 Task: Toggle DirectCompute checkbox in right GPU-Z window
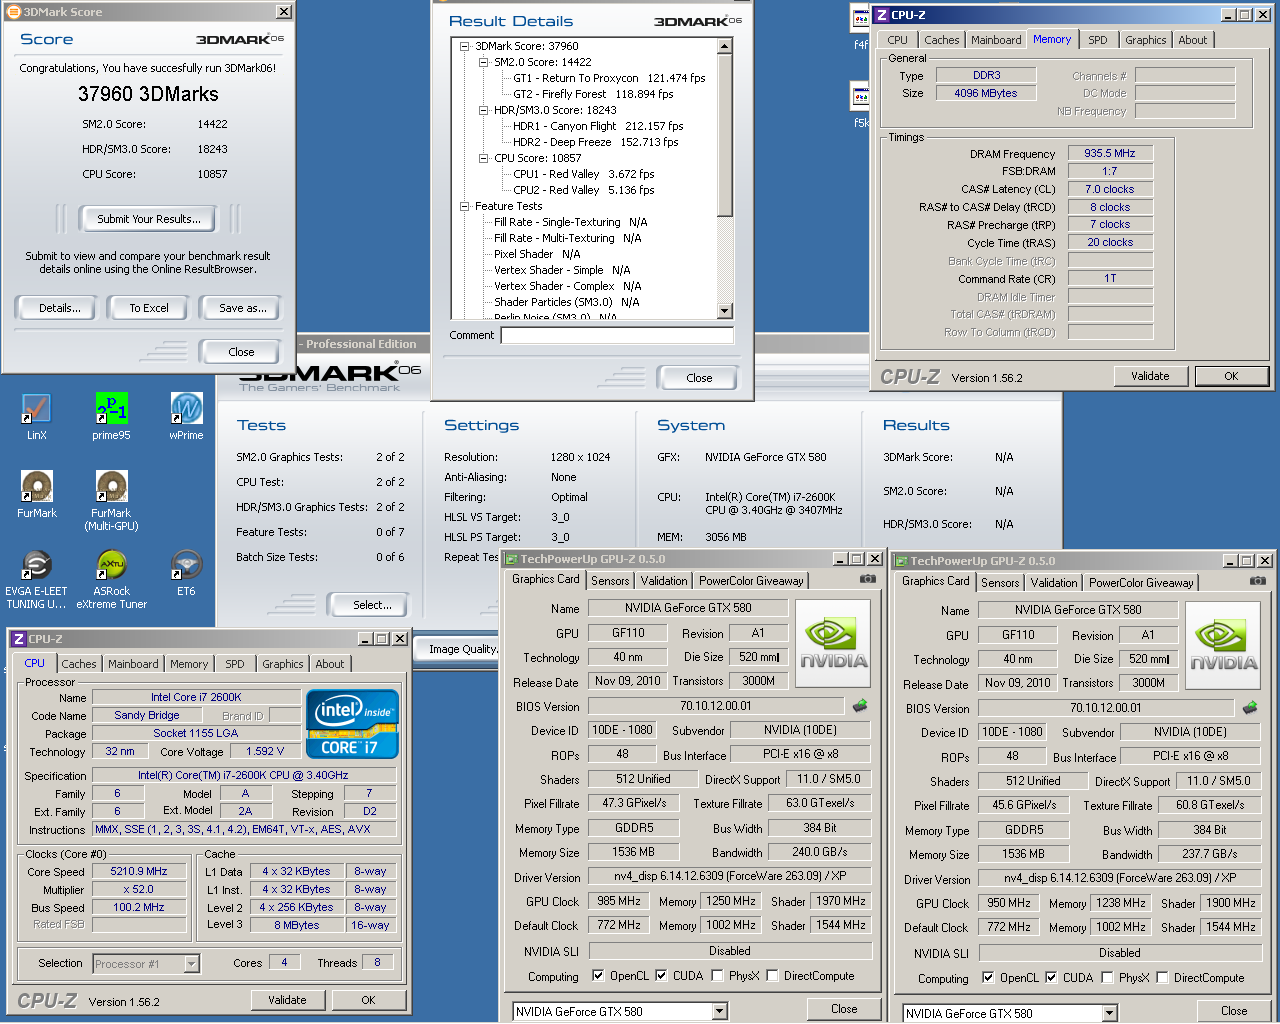pyautogui.click(x=1162, y=978)
